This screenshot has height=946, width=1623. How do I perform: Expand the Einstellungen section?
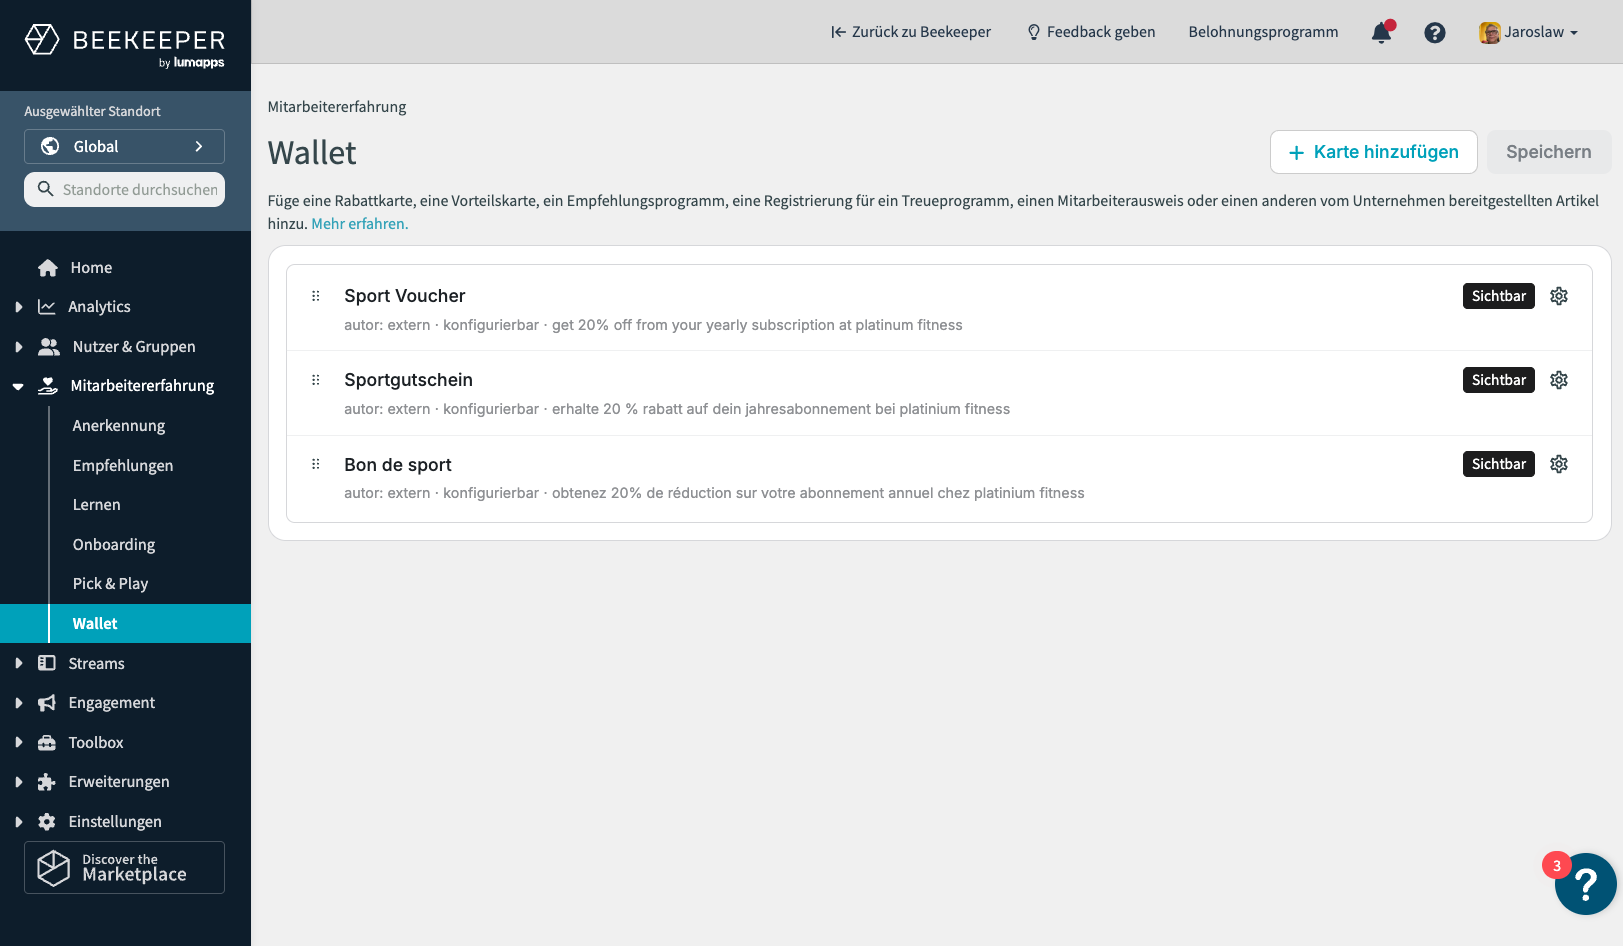click(18, 822)
